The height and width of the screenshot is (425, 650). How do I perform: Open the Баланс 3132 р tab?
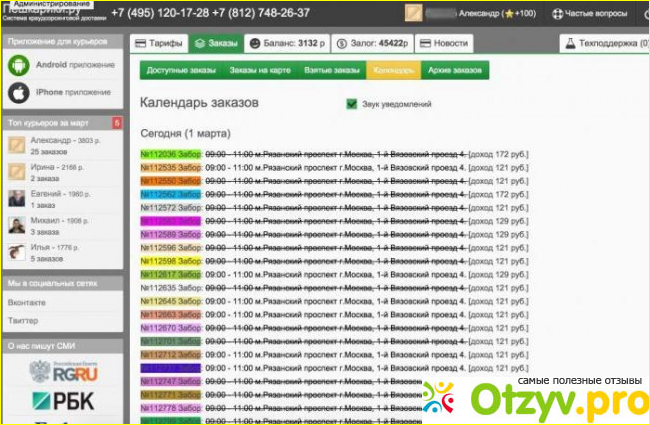click(x=287, y=44)
